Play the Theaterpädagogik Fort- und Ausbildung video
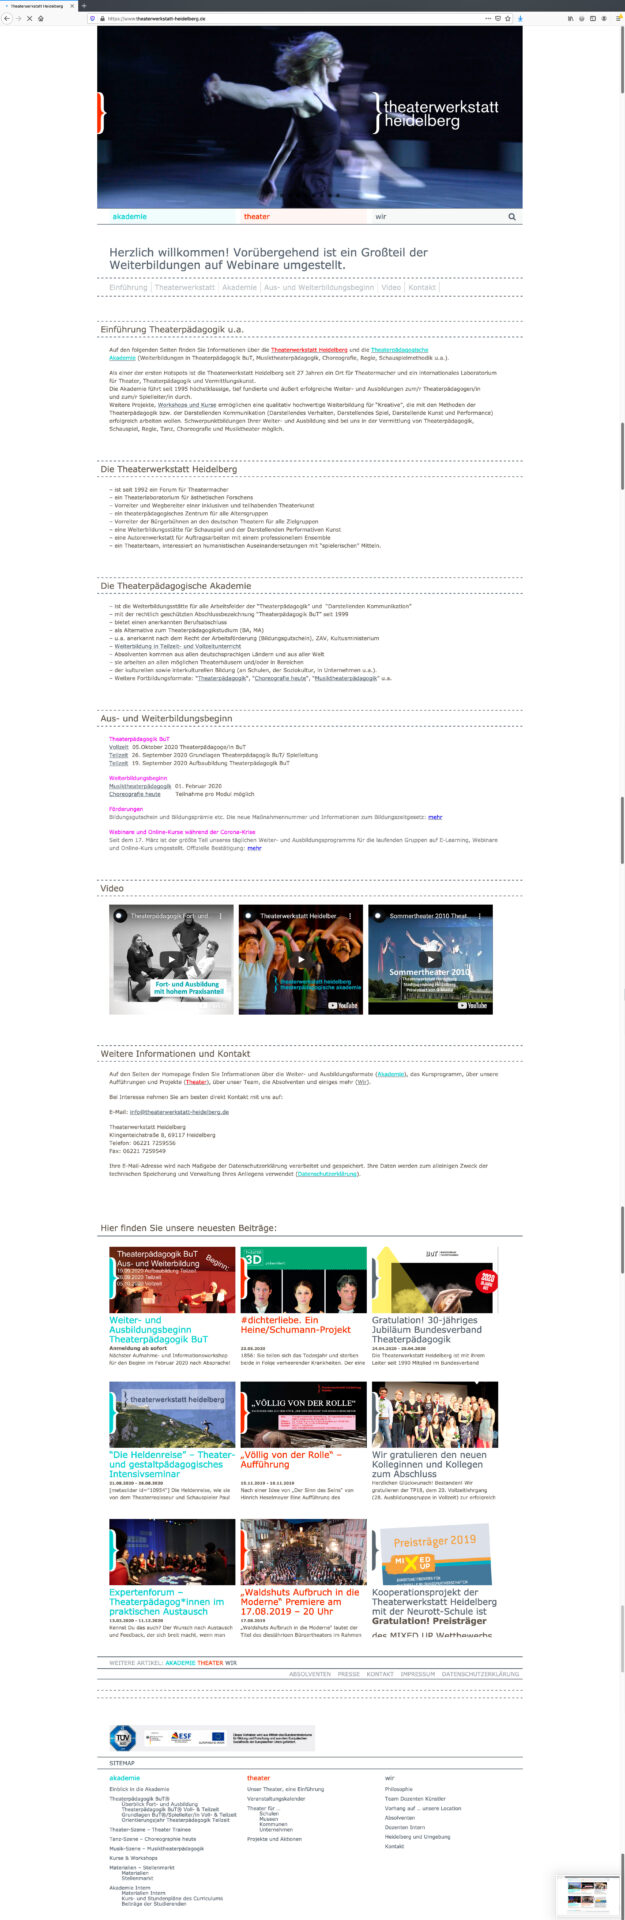This screenshot has height=1920, width=625. pos(171,959)
